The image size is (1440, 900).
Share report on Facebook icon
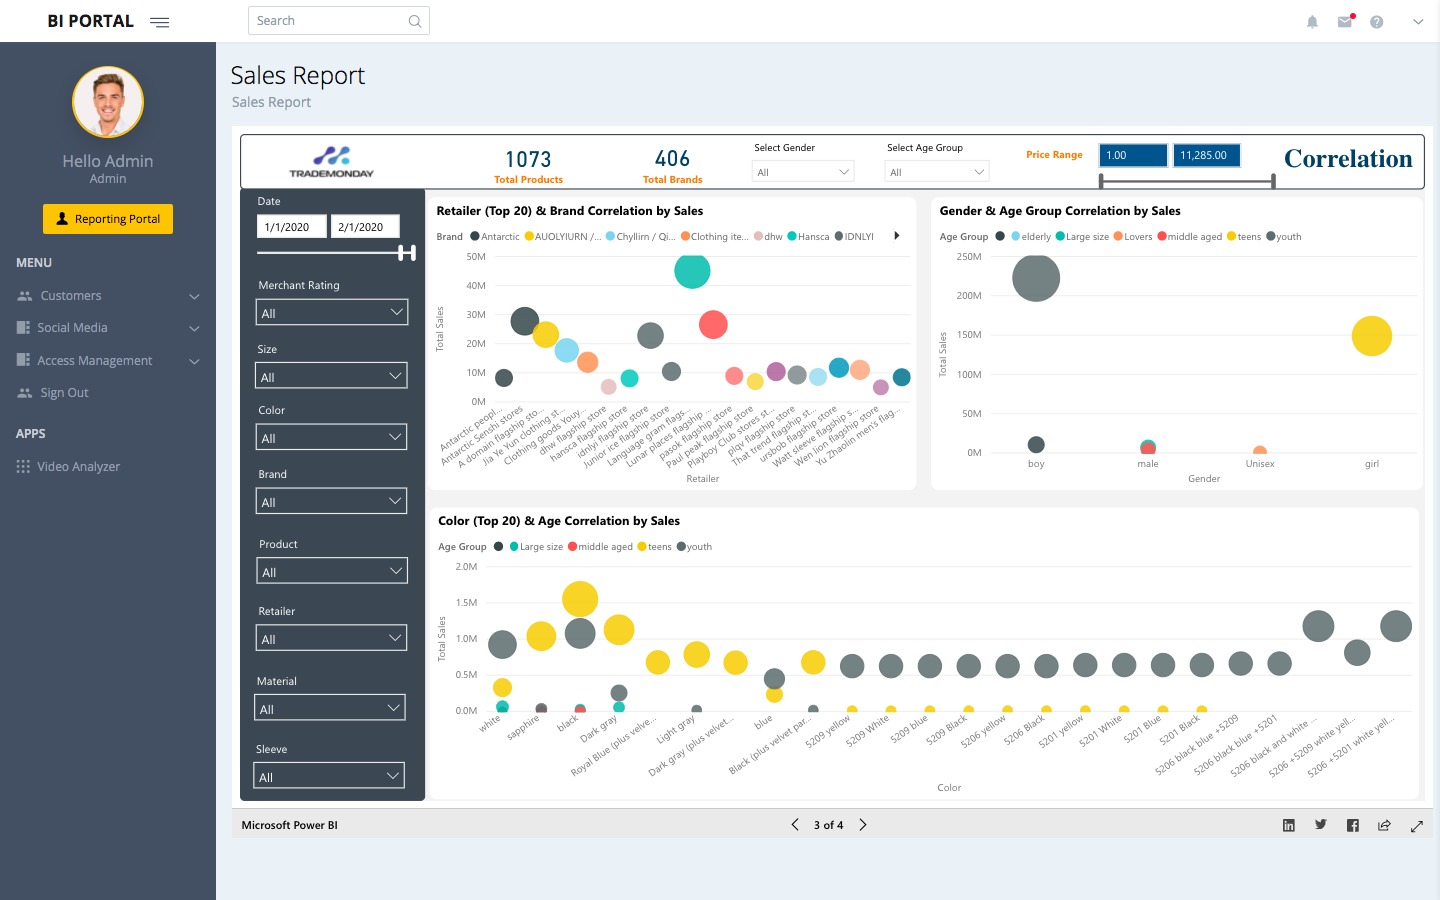pyautogui.click(x=1353, y=825)
